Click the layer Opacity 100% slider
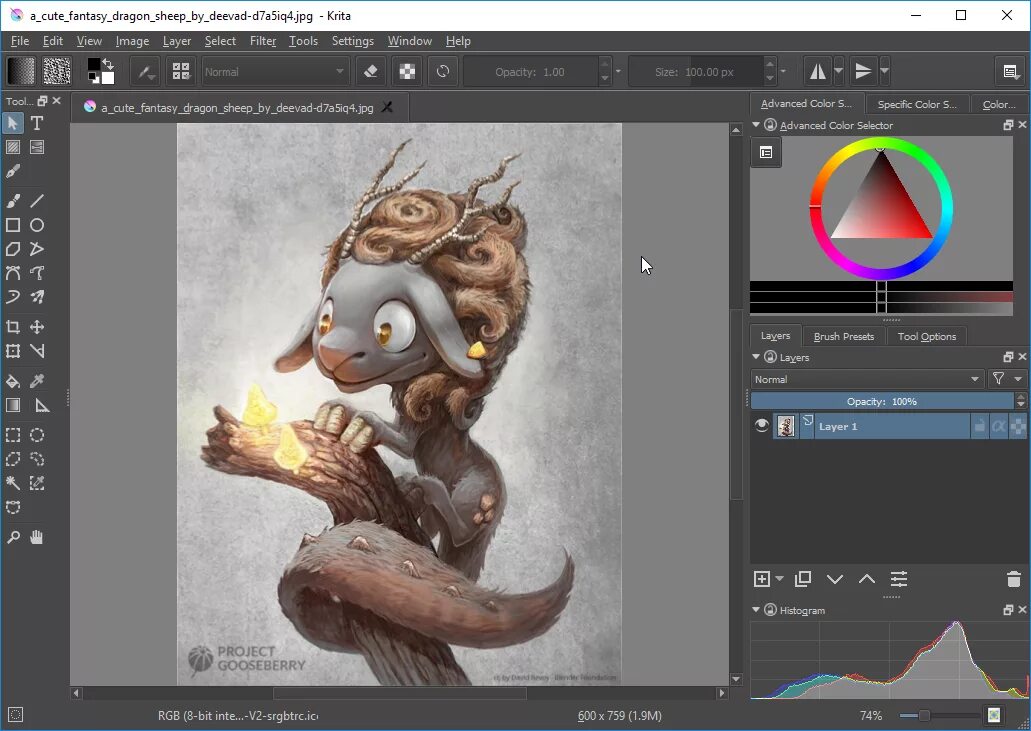 pos(882,401)
